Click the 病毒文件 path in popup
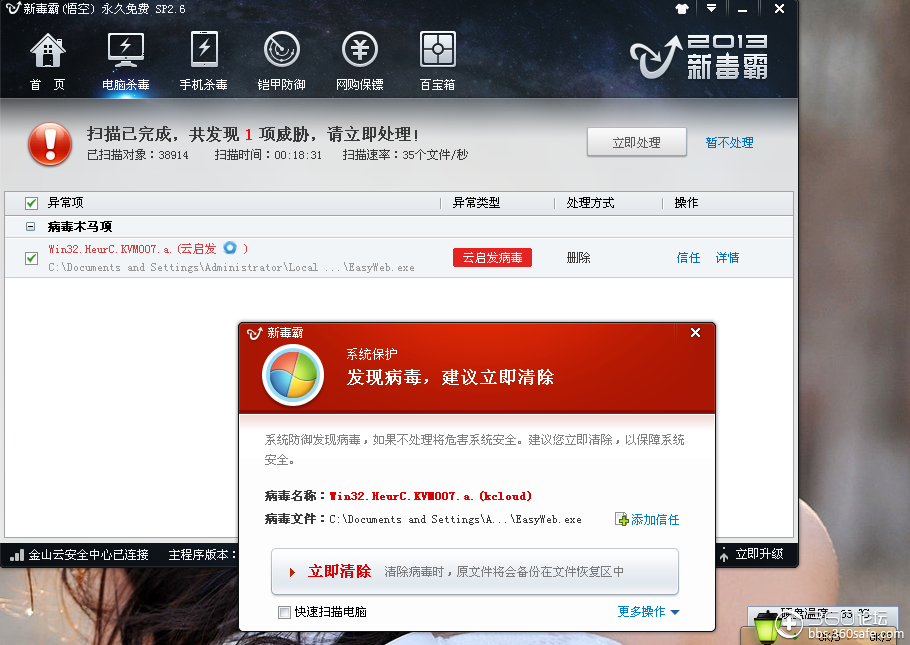Screen dimensions: 910x645 click(x=455, y=520)
